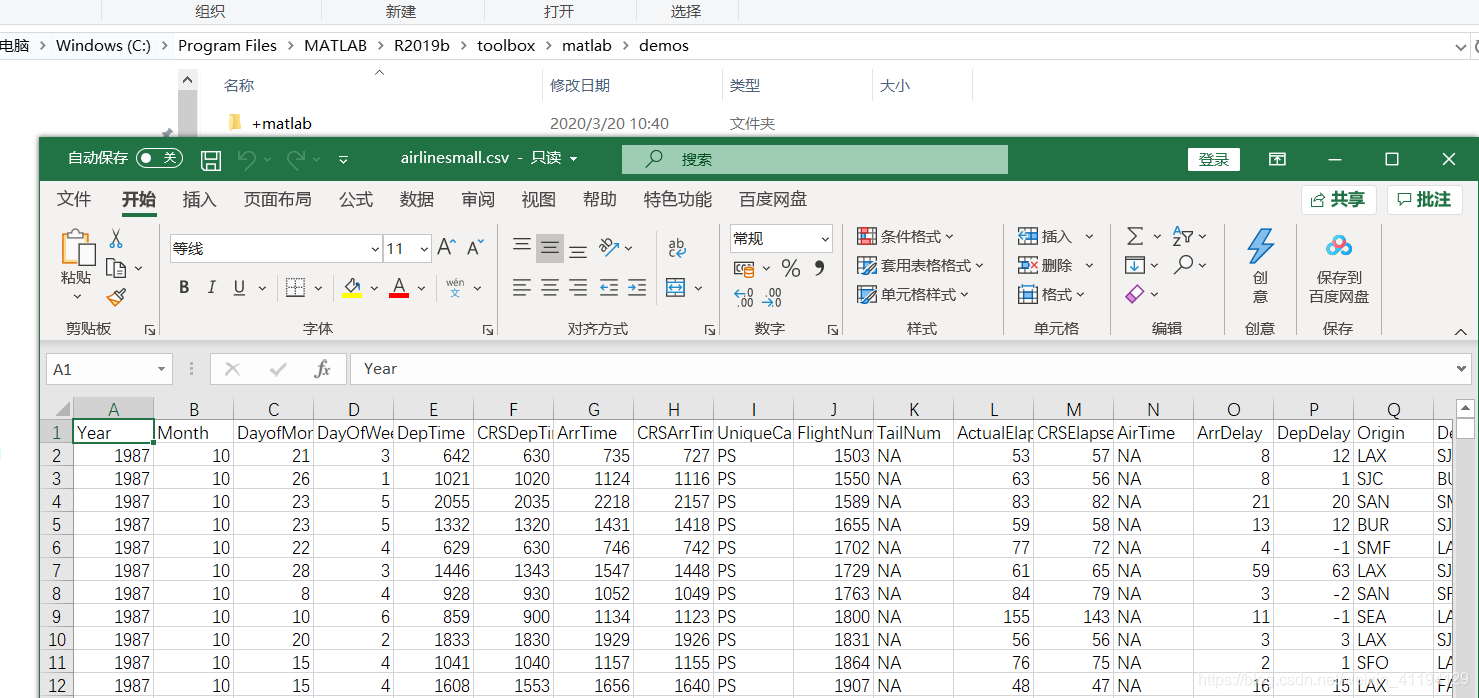This screenshot has height=698, width=1479.
Task: Open Format cells menu in ribbon
Action: tap(1052, 294)
